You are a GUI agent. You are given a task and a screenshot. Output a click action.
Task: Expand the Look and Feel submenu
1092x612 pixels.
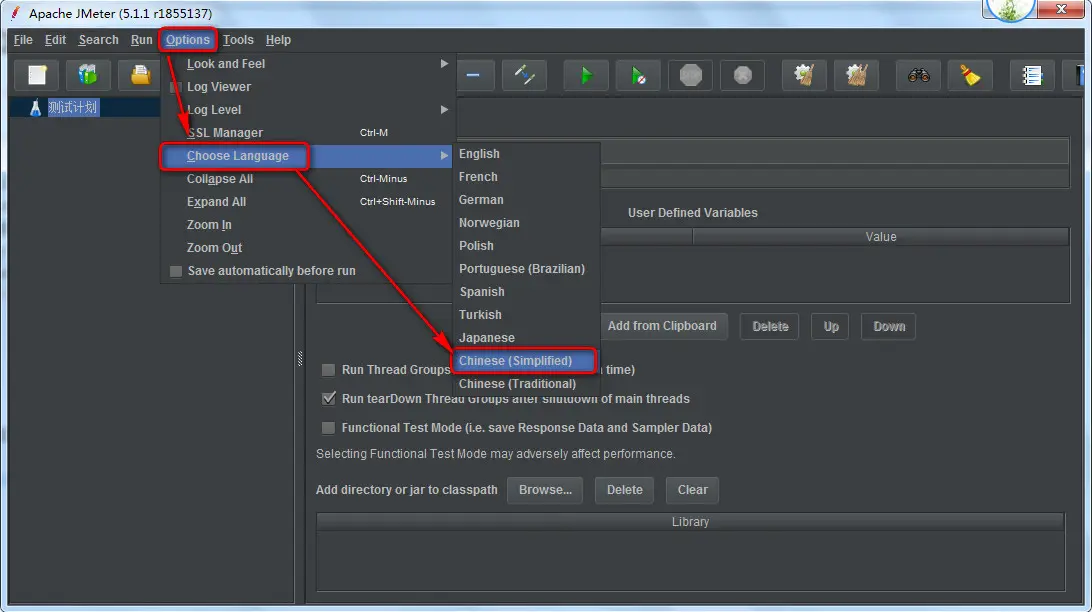coord(308,63)
